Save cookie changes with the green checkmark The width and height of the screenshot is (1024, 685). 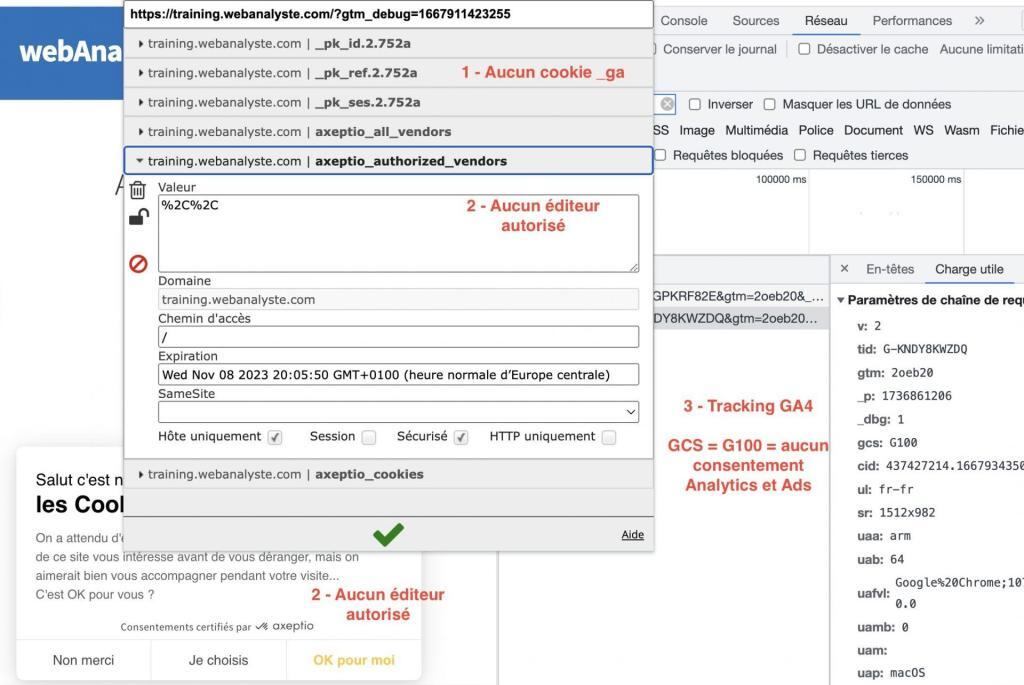tap(388, 534)
